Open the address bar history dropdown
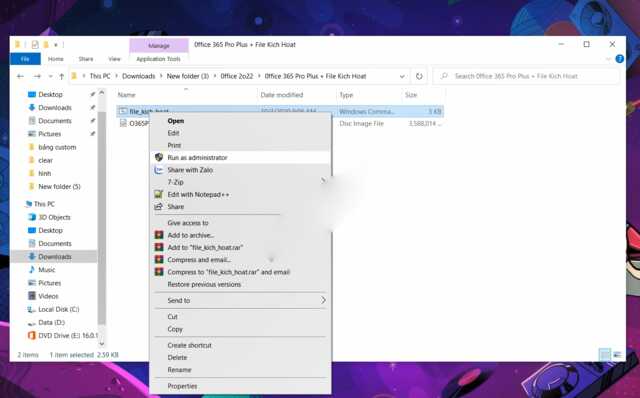640x398 pixels. 402,76
